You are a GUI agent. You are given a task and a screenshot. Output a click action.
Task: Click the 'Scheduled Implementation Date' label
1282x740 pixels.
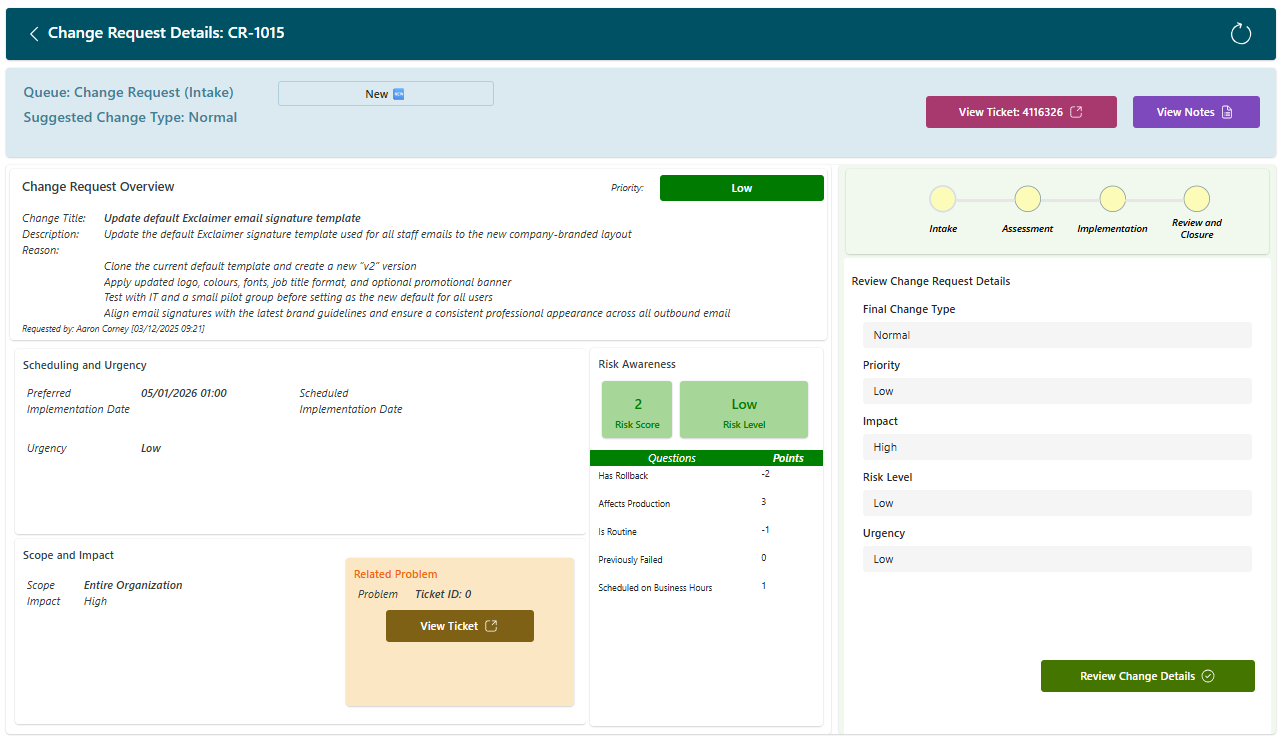pyautogui.click(x=351, y=401)
